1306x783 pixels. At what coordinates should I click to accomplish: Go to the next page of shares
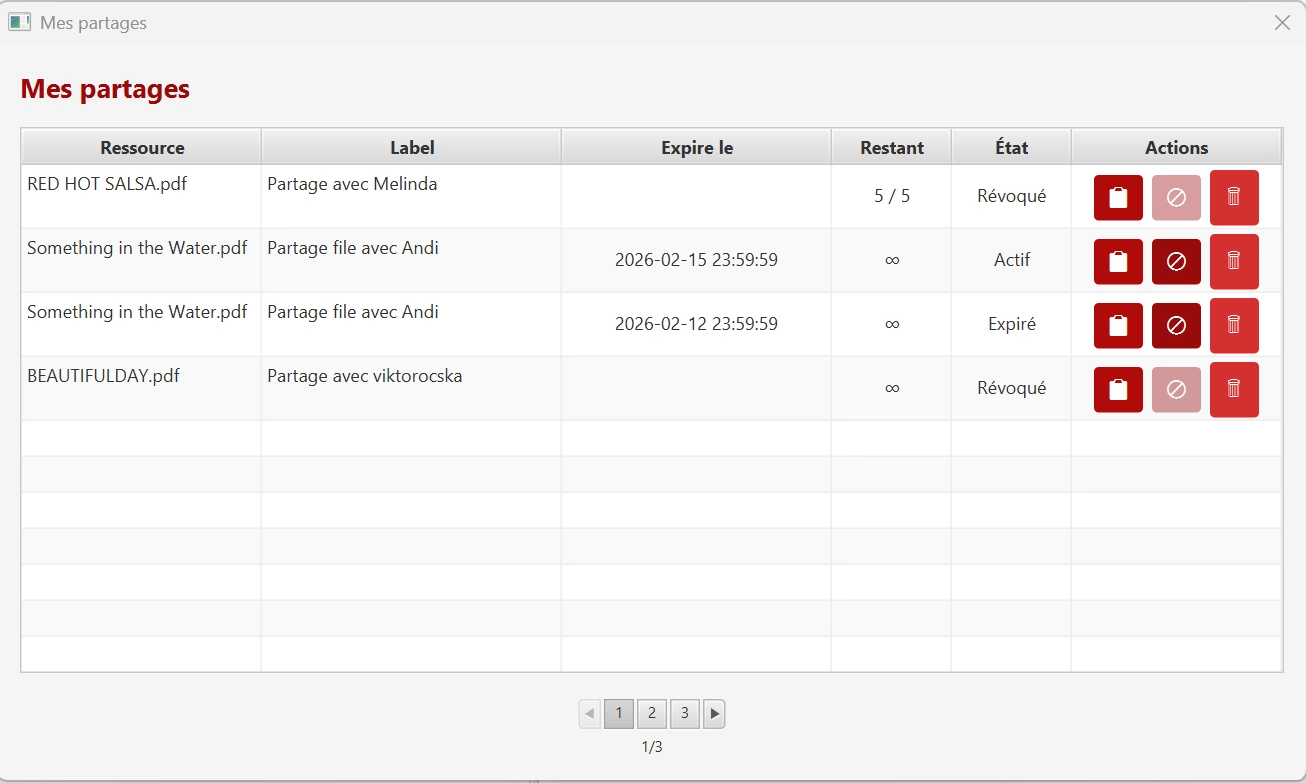tap(714, 713)
